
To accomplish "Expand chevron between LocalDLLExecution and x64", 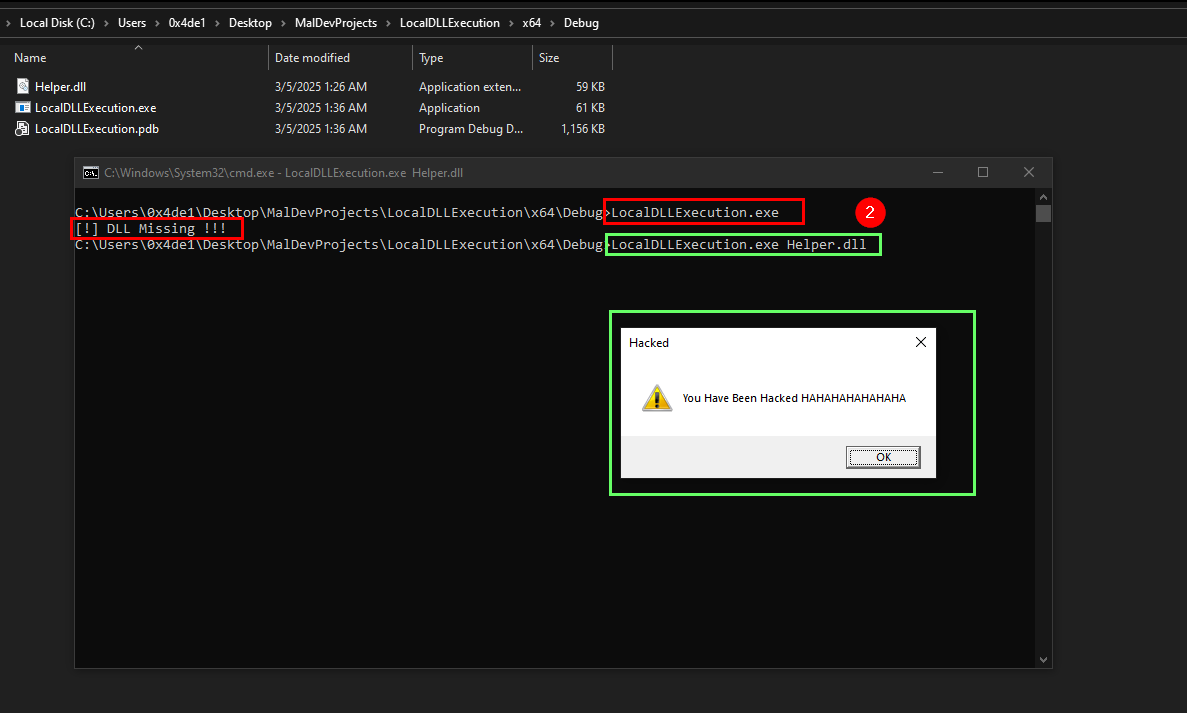I will pyautogui.click(x=511, y=23).
